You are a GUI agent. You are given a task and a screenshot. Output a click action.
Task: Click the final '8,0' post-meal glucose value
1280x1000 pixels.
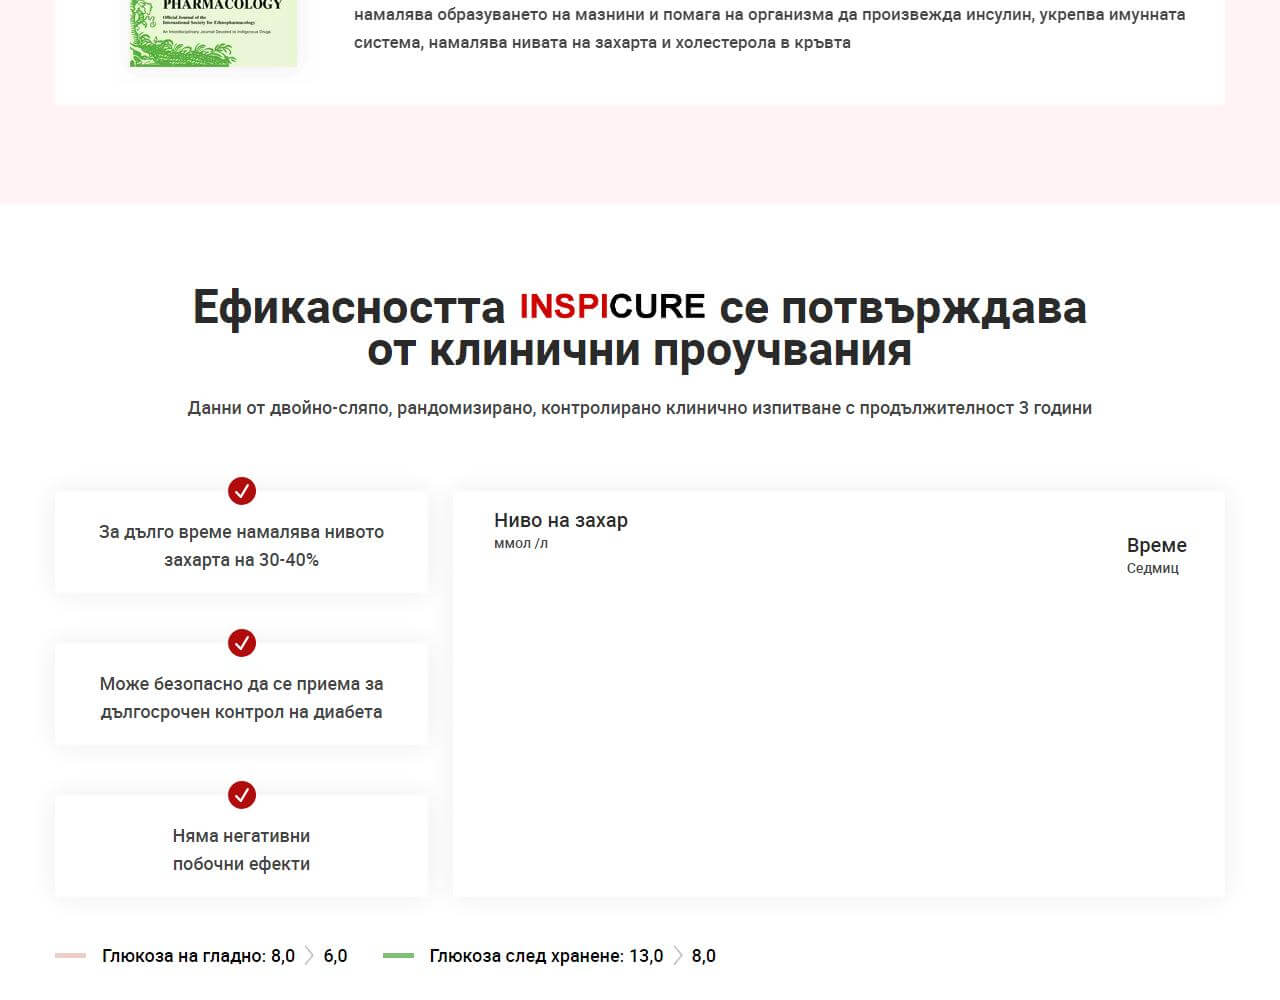[x=704, y=956]
